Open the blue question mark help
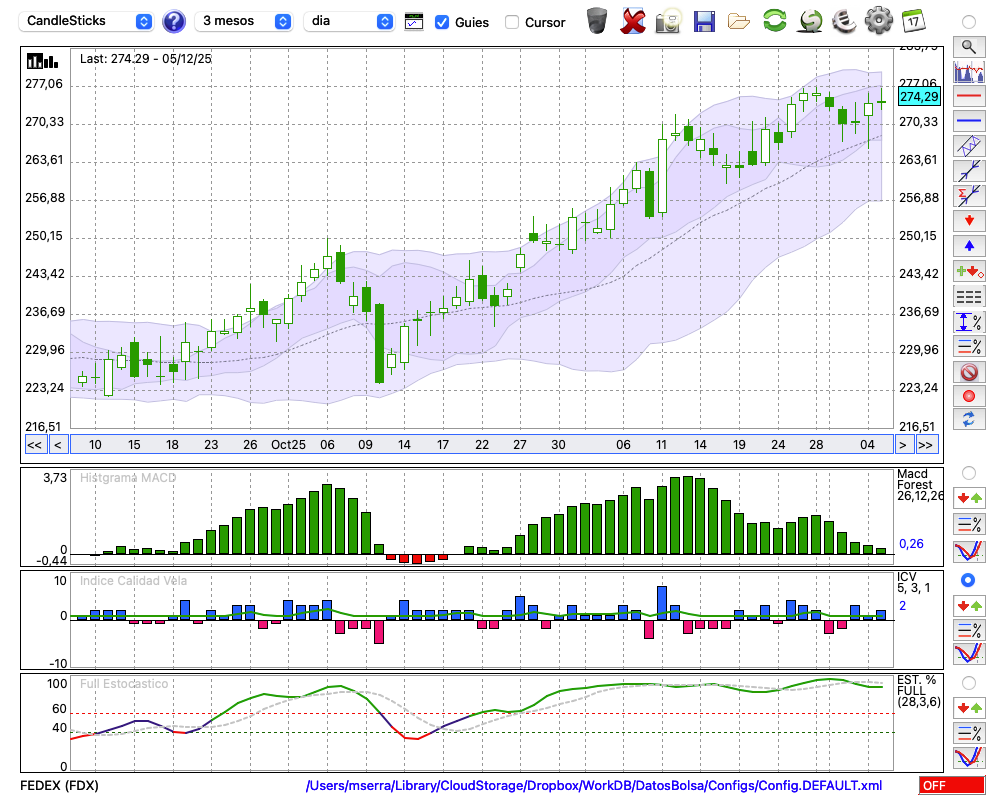Screen dimensions: 1000x800 (x=173, y=21)
